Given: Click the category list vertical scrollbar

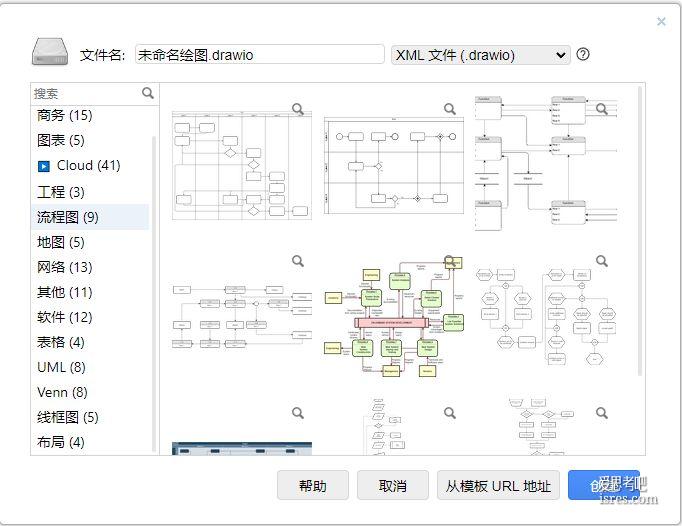Looking at the screenshot, I should [x=154, y=294].
